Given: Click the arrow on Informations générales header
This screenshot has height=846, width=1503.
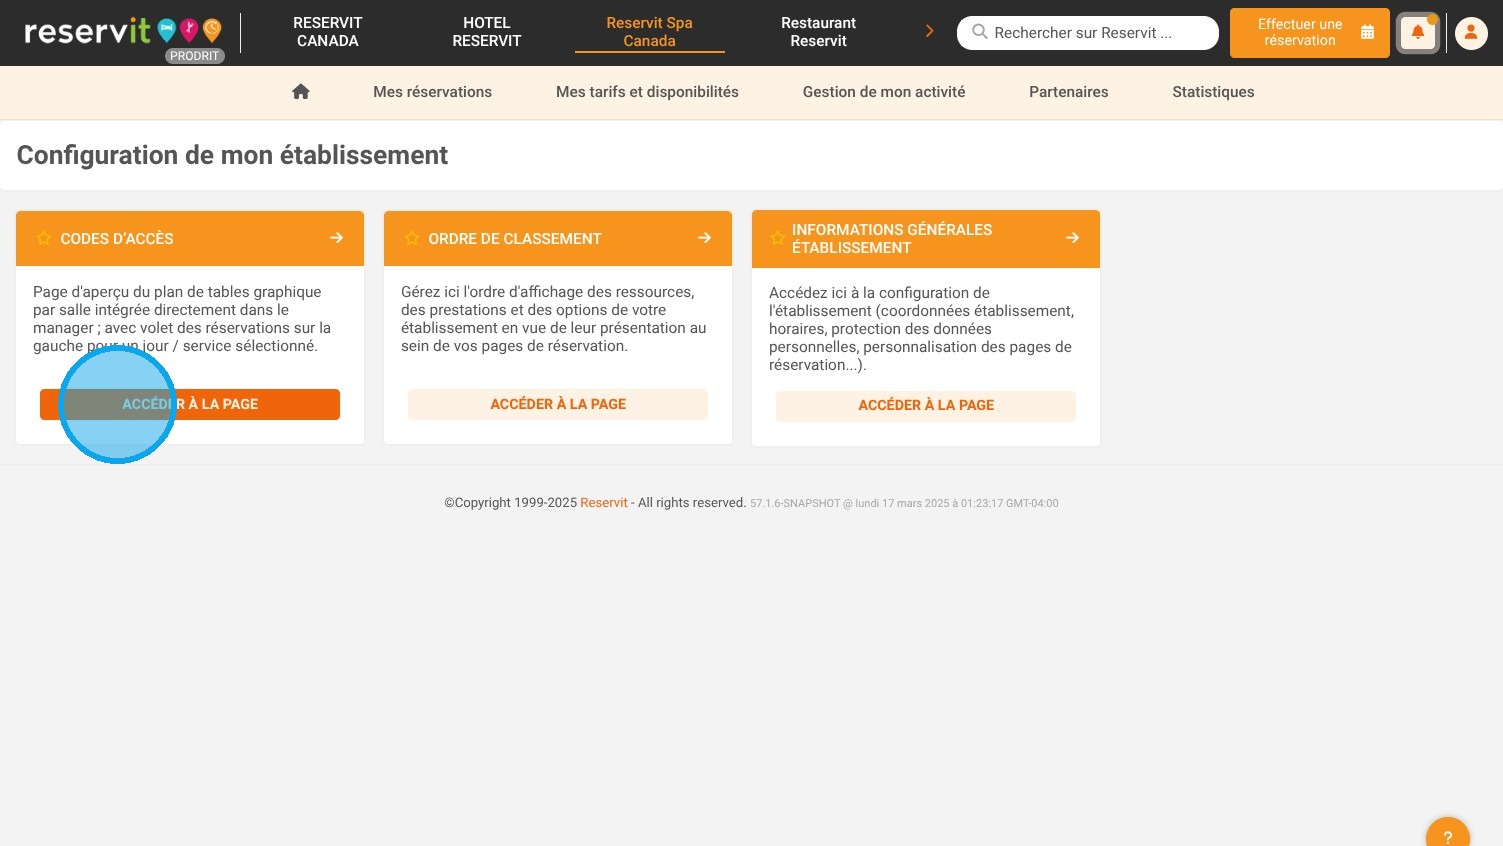Looking at the screenshot, I should coord(1072,238).
